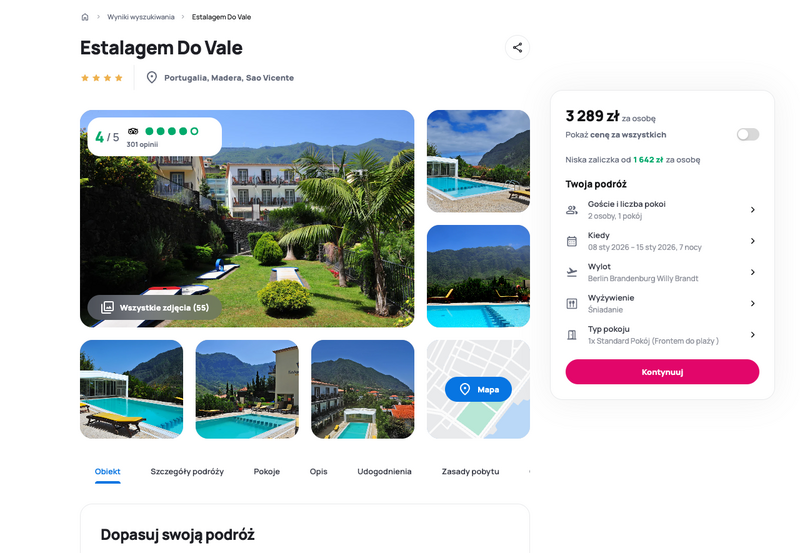800x553 pixels.
Task: Click the cutlery icon beside Wyżywienie
Action: [x=572, y=304]
